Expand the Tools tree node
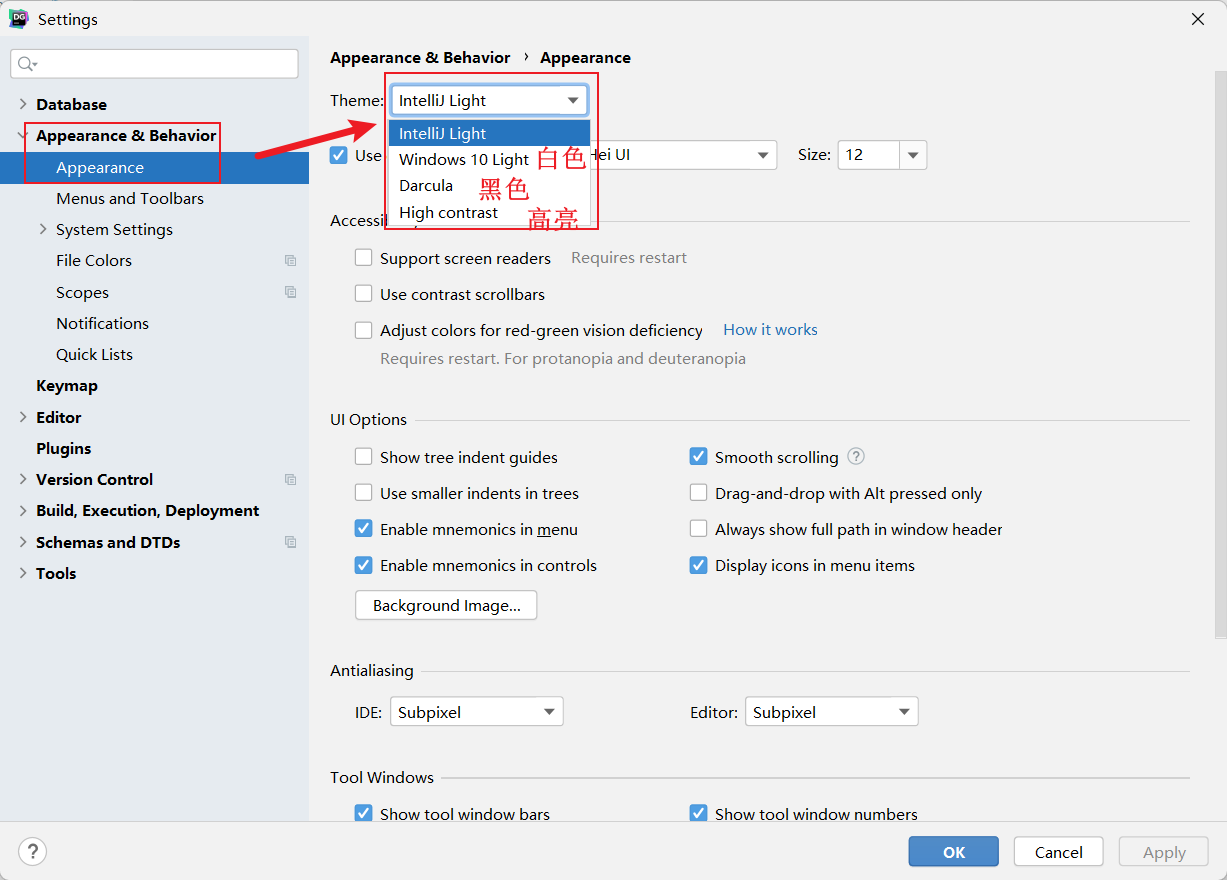Screen dimensions: 1227x880 pyautogui.click(x=23, y=573)
